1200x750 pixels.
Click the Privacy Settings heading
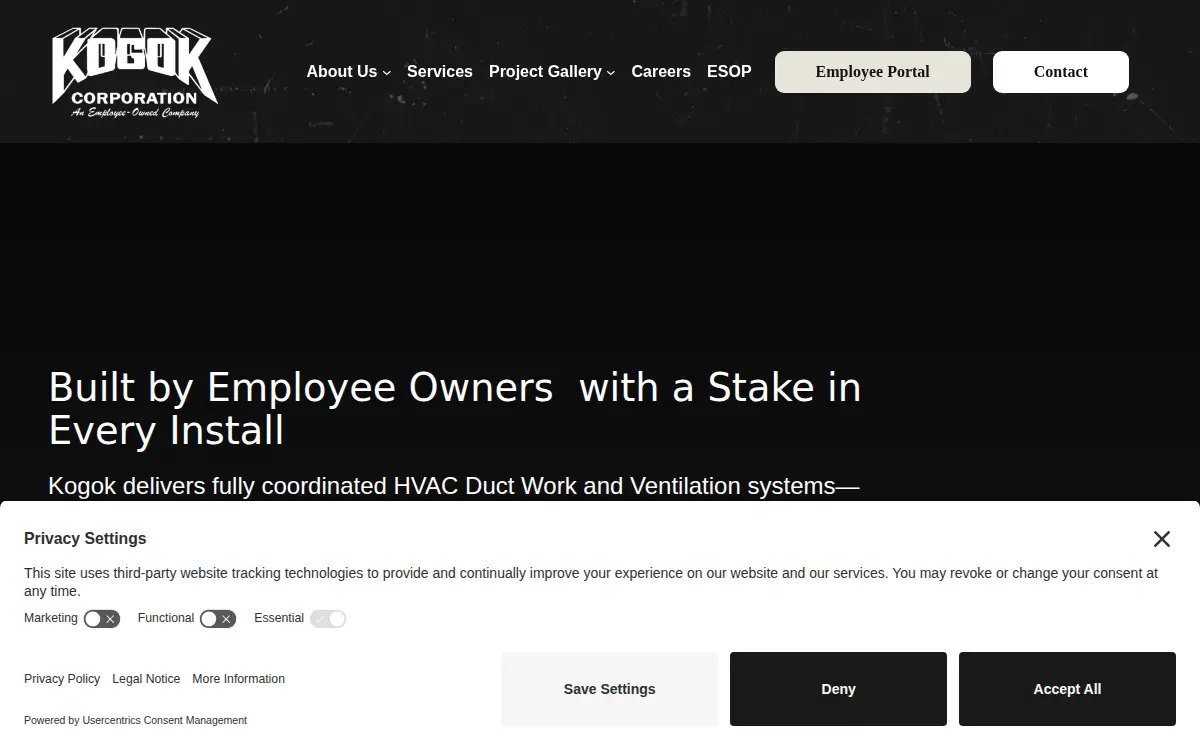click(x=85, y=538)
